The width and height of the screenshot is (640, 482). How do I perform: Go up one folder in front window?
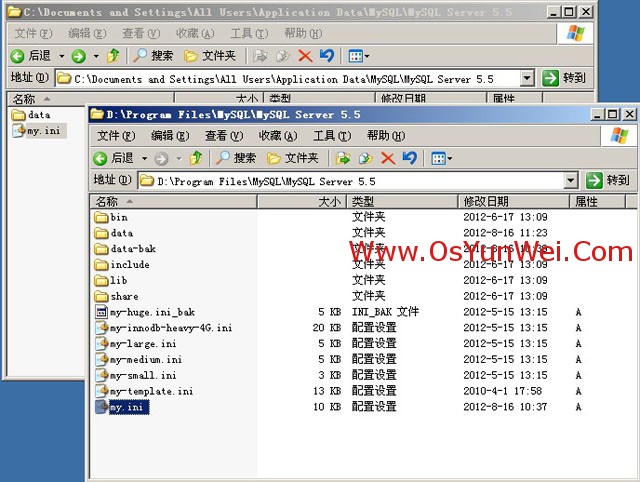point(196,158)
